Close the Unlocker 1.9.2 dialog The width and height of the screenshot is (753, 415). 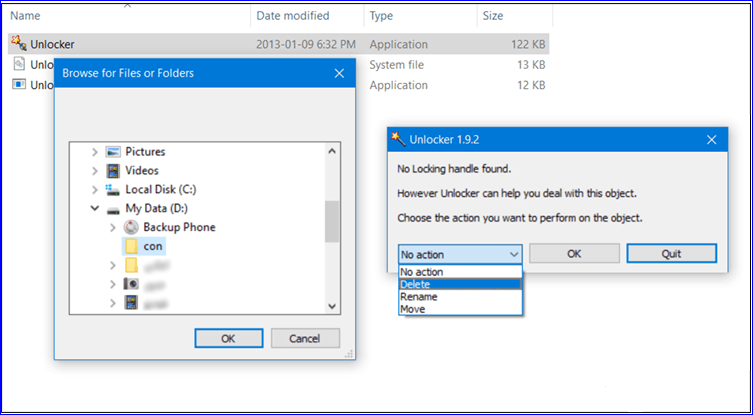point(712,140)
